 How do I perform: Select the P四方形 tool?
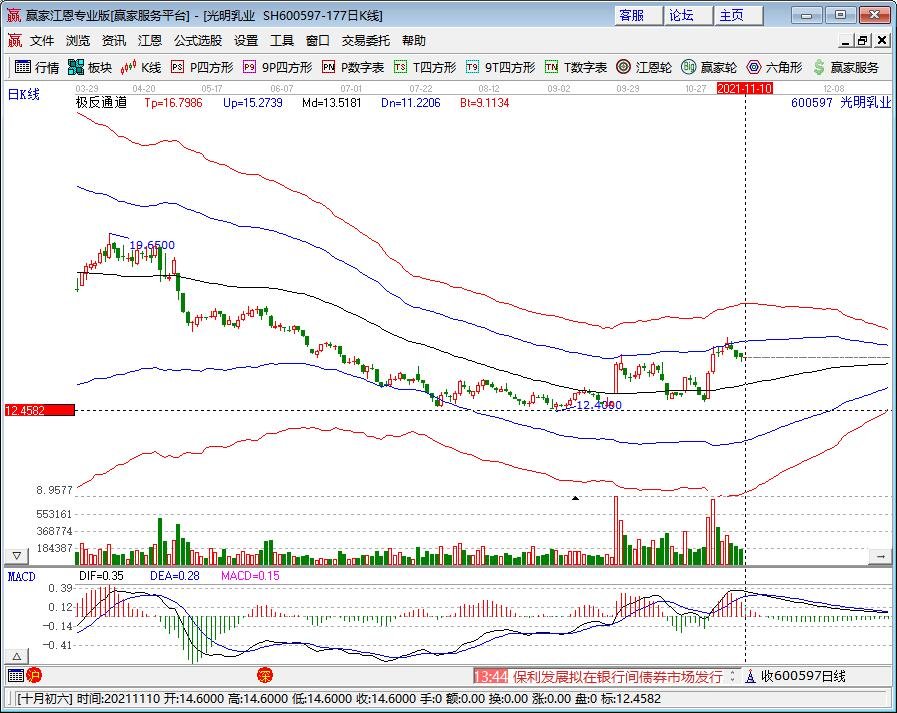click(x=202, y=67)
